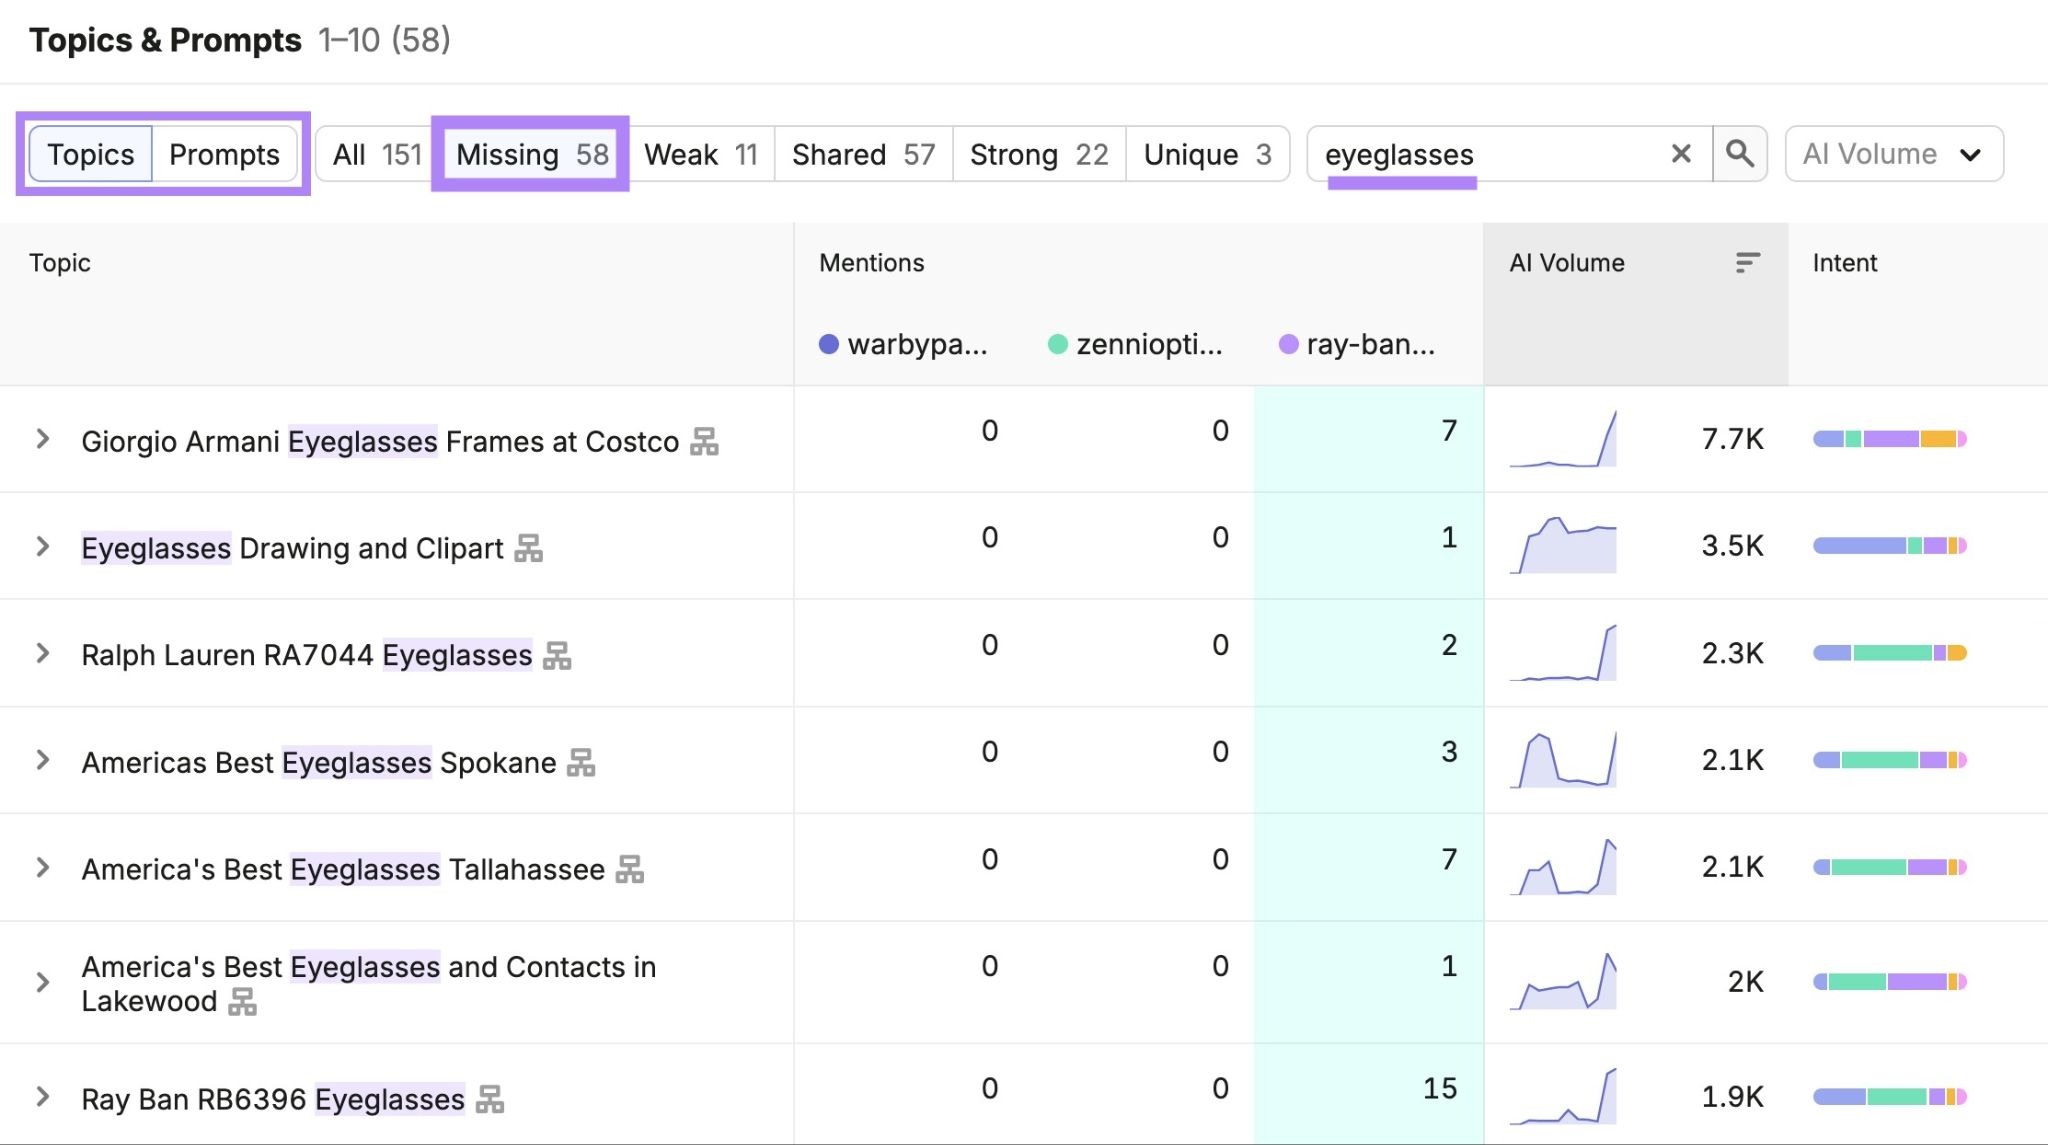Expand Eyeglasses Drawing and Clipart row
Screen dimensions: 2048x1145
[x=42, y=546]
